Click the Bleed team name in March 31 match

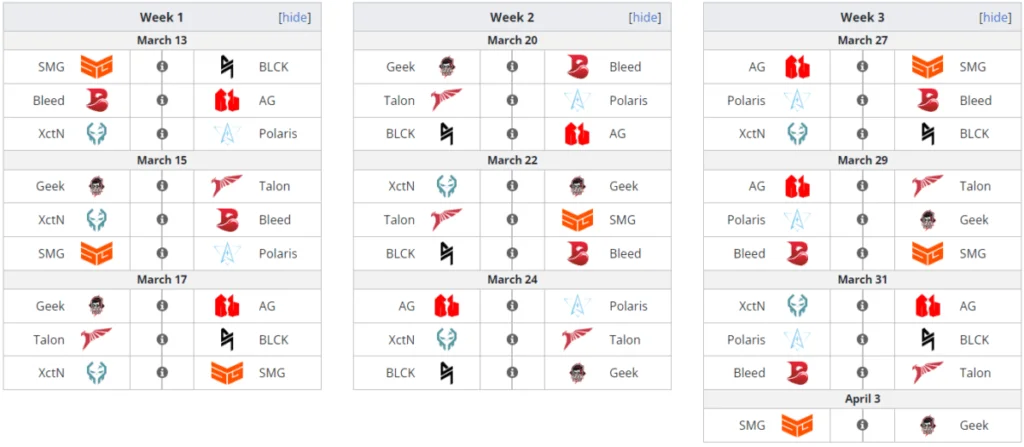749,373
